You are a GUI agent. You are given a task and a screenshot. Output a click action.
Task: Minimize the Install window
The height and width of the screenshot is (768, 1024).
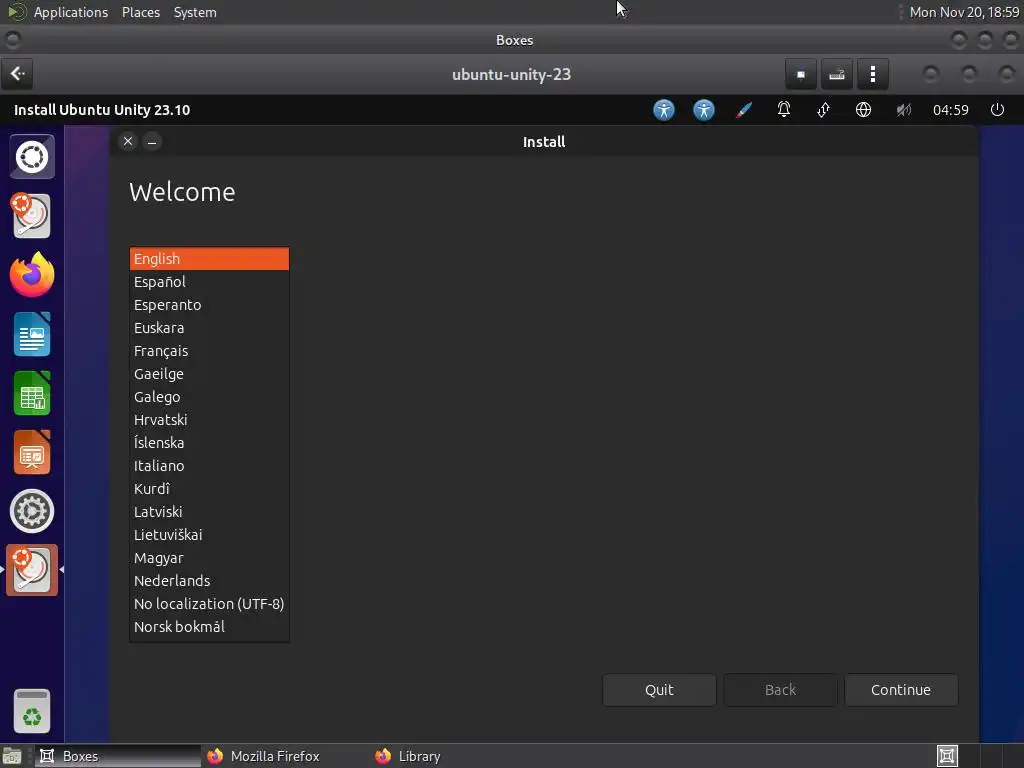point(152,141)
